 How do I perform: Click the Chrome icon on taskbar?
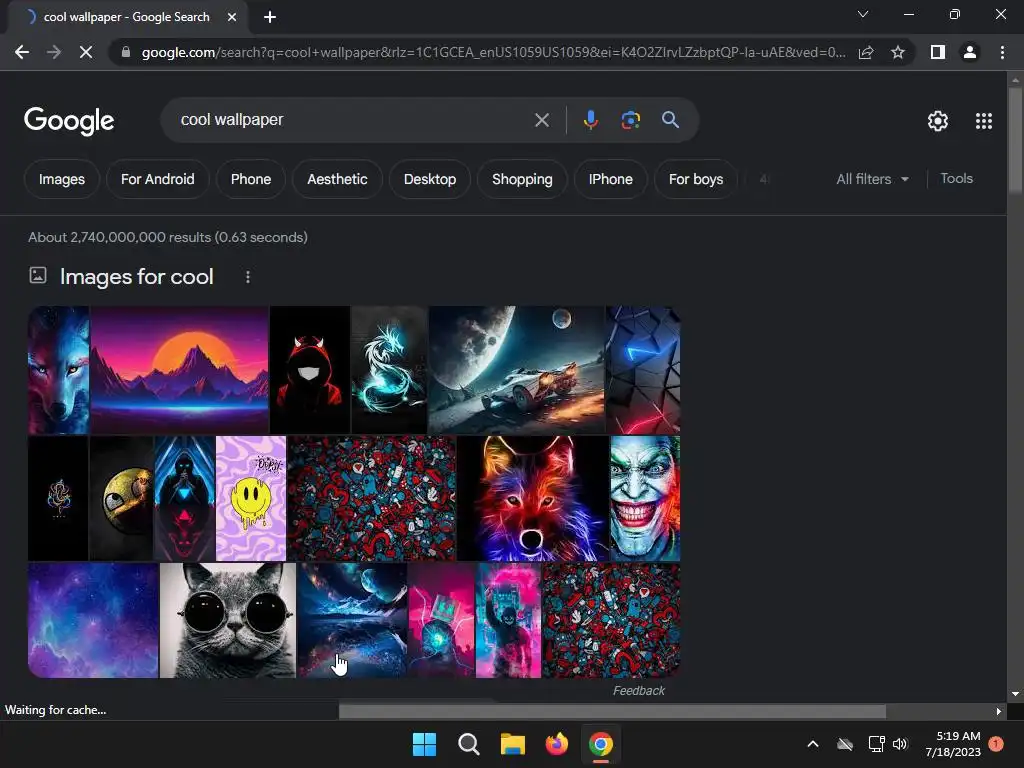(x=601, y=744)
